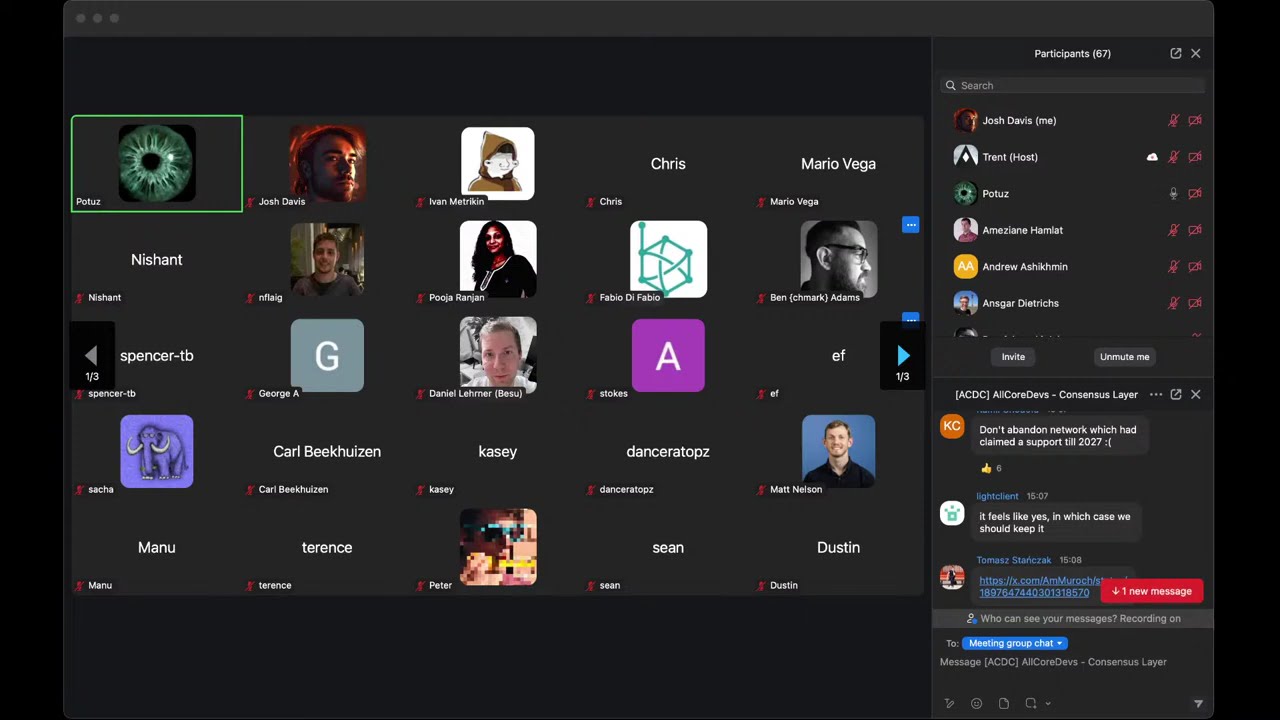Go to next gallery page with right arrow
The width and height of the screenshot is (1280, 720).
pyautogui.click(x=903, y=355)
